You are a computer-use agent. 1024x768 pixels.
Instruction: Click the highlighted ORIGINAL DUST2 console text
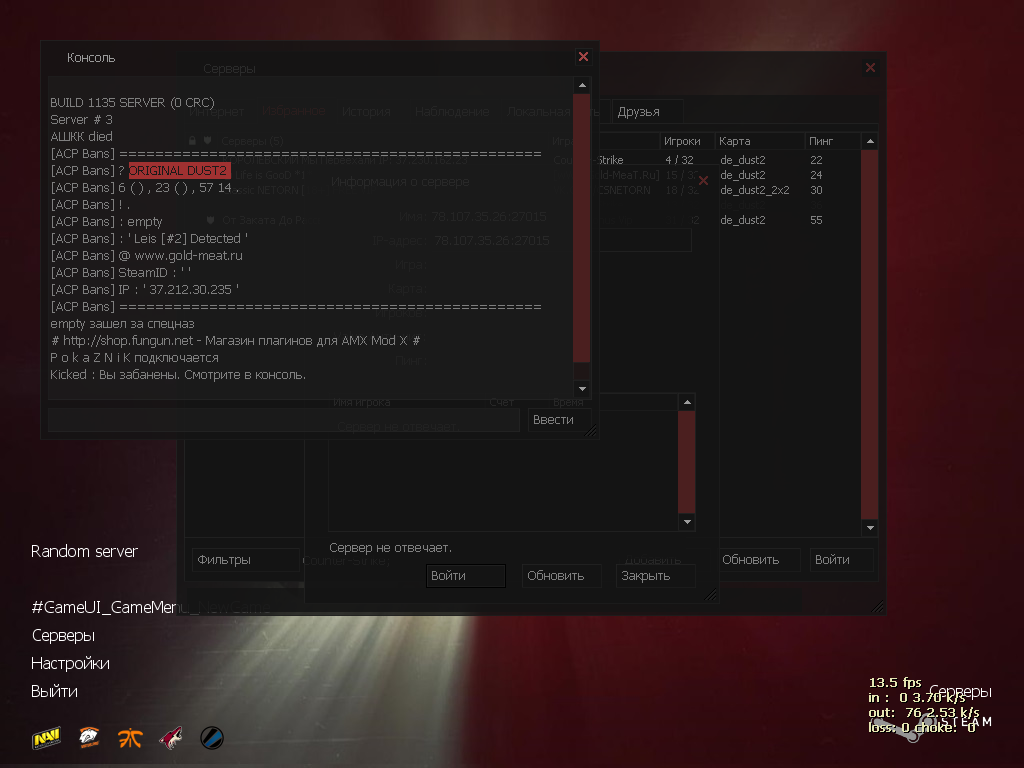tap(179, 170)
